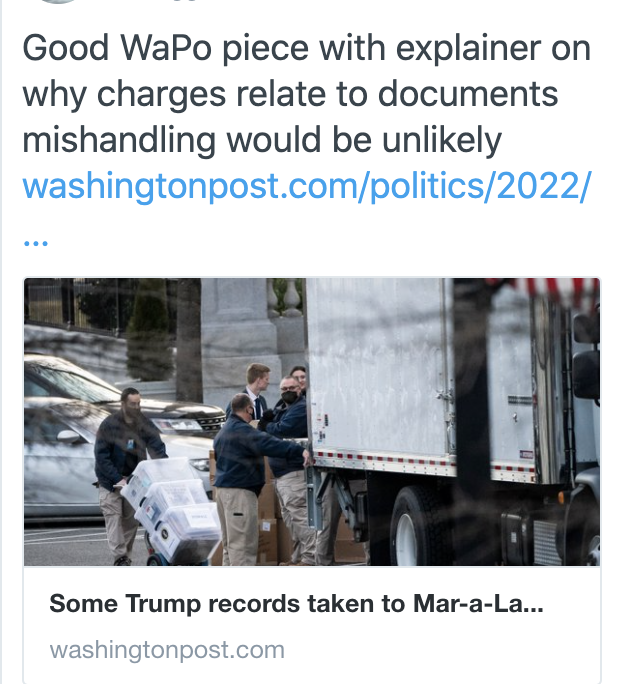Open the article preview photo of the truck
This screenshot has width=620, height=684.
point(312,422)
